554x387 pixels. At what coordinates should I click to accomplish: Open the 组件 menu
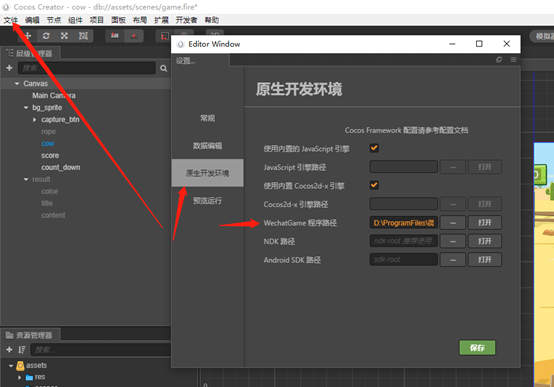tap(75, 20)
